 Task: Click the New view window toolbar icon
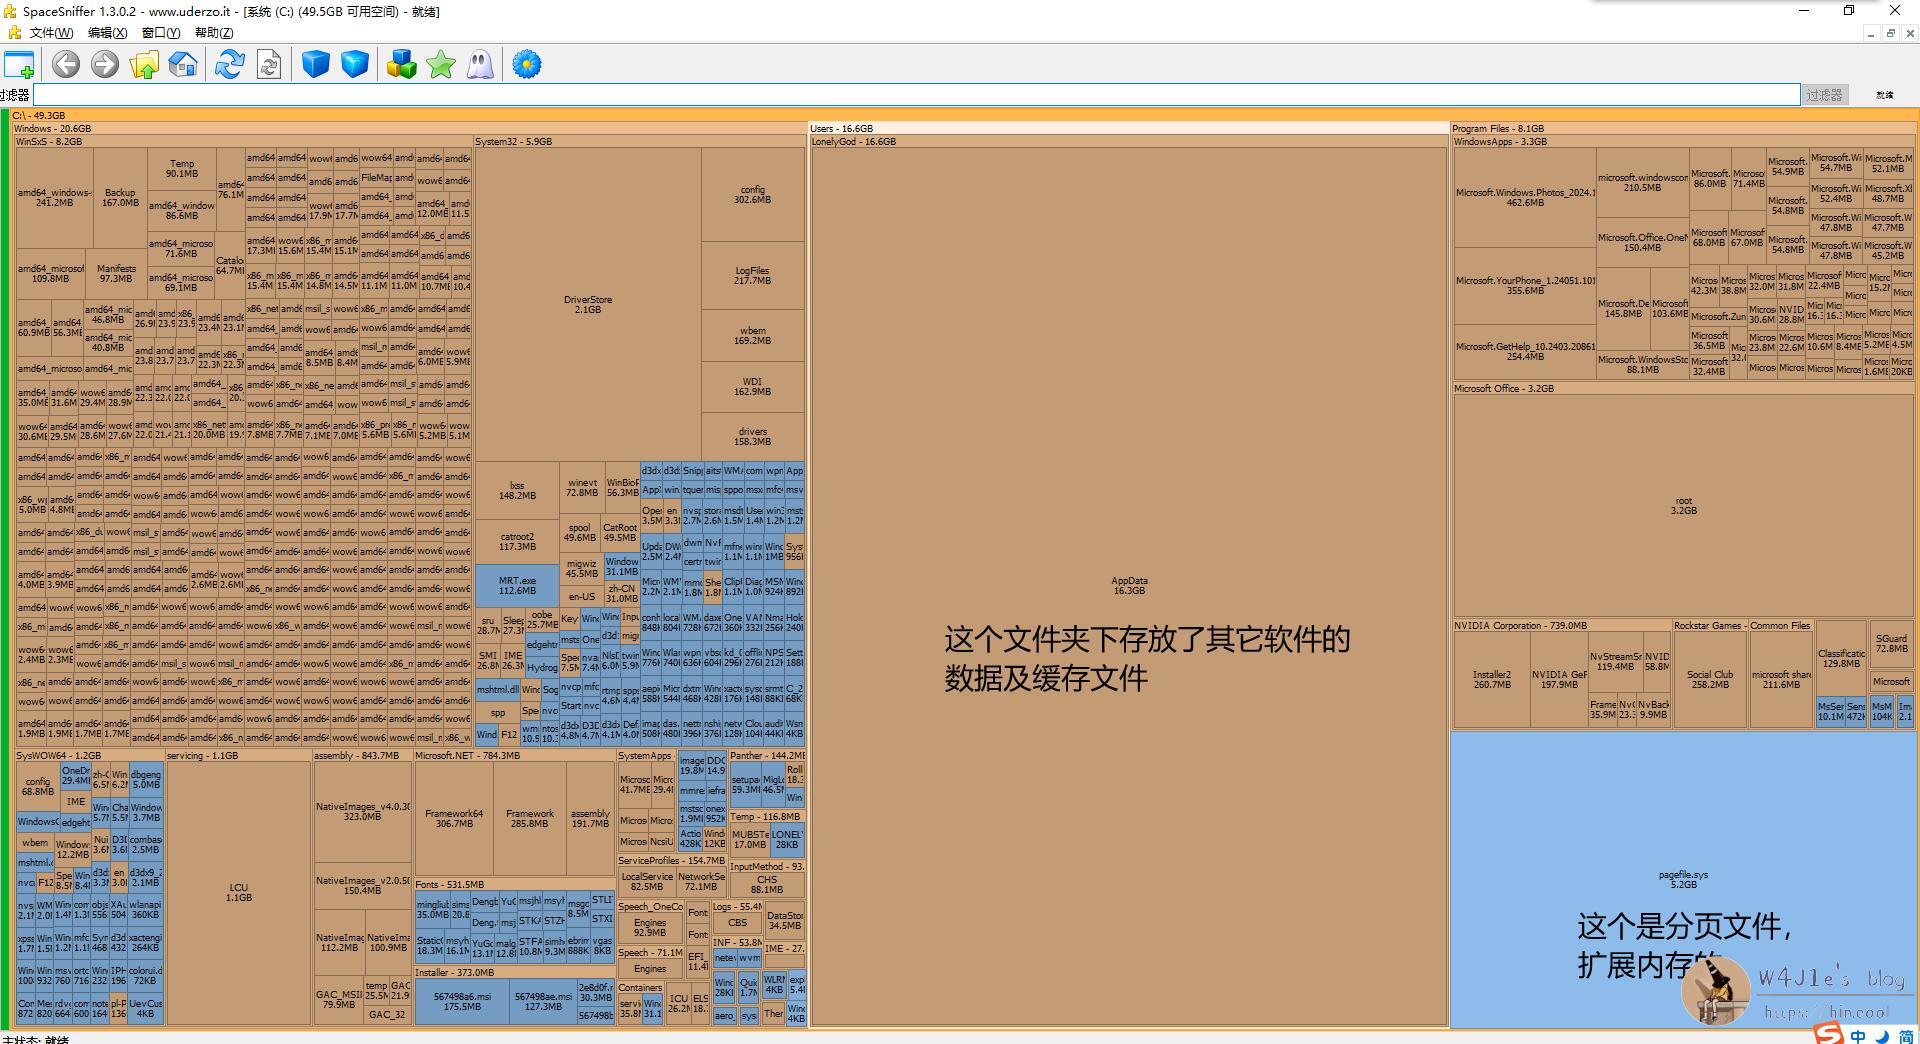pos(19,65)
